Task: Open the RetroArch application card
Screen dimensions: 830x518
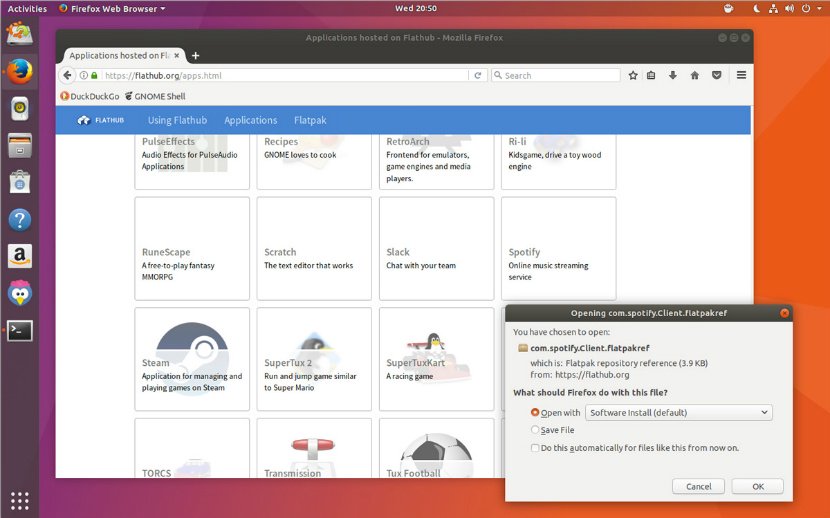Action: (436, 161)
